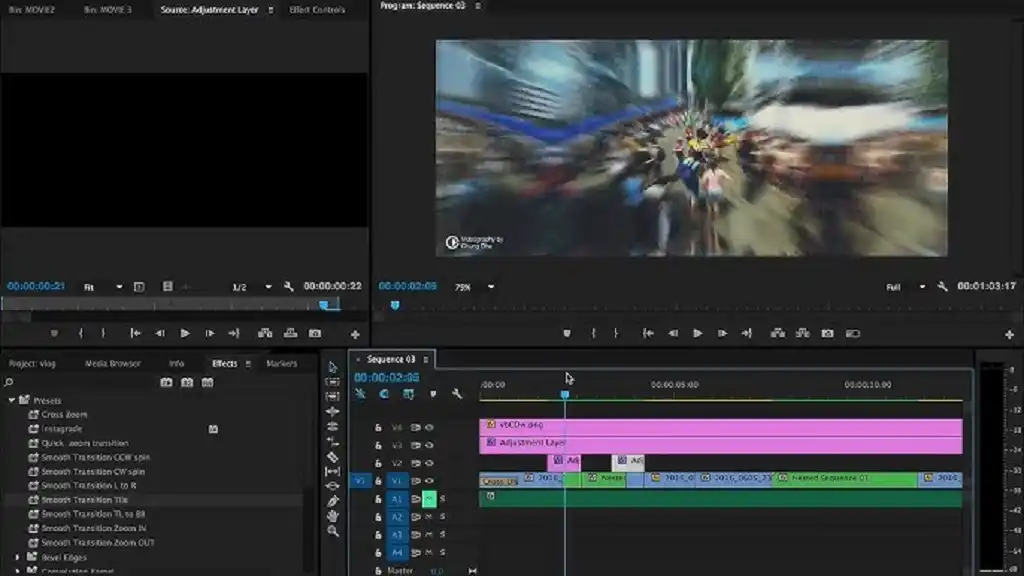
Task: Select Smooth Transition Zoom OUT preset
Action: 98,542
